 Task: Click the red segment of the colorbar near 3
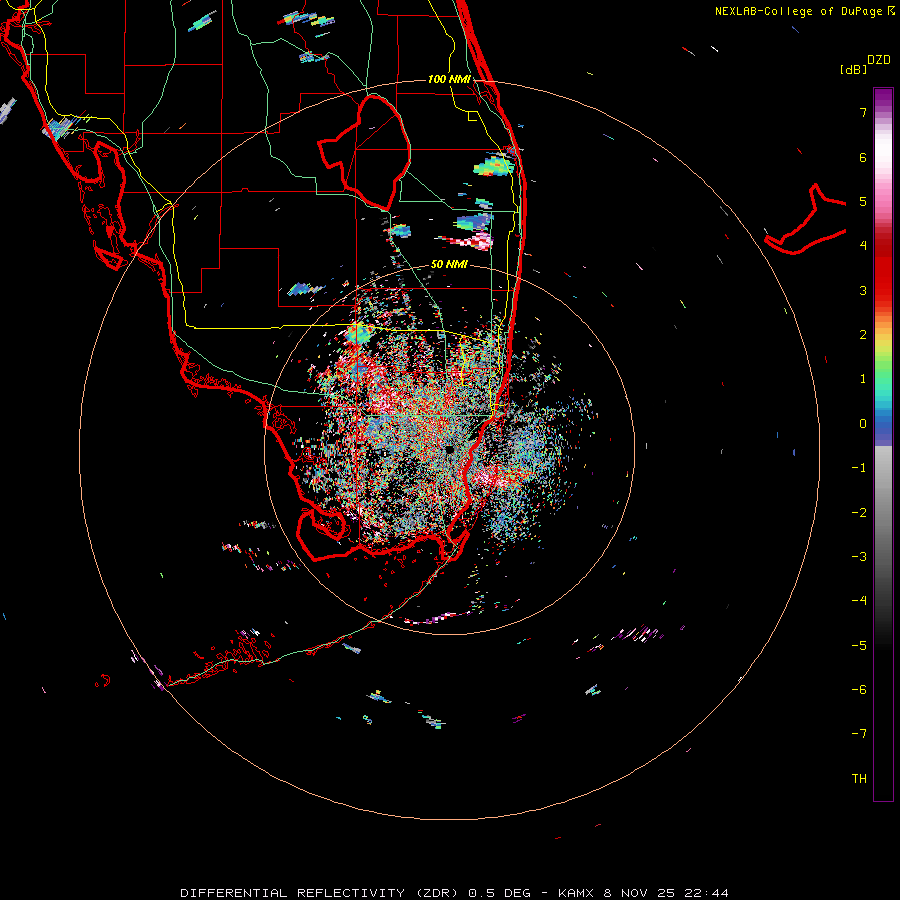(x=883, y=287)
